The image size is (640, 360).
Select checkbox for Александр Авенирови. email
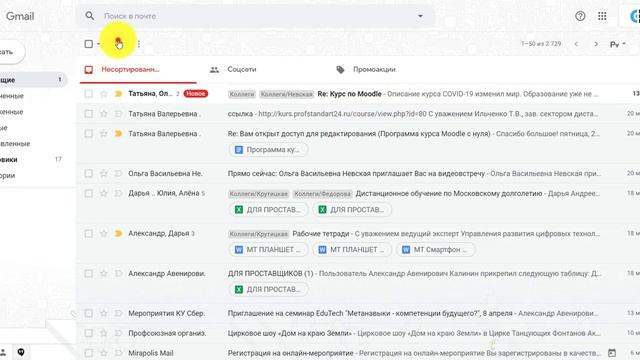point(89,273)
